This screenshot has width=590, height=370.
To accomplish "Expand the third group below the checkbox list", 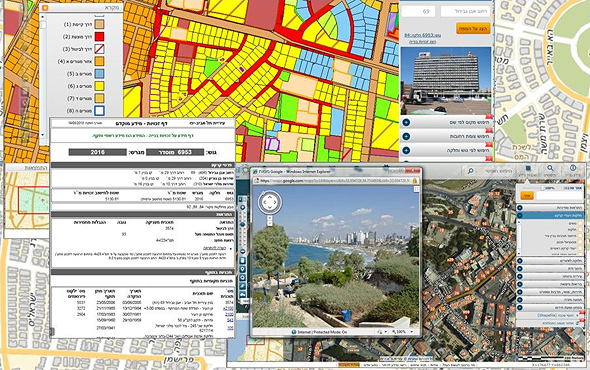I will point(520,277).
